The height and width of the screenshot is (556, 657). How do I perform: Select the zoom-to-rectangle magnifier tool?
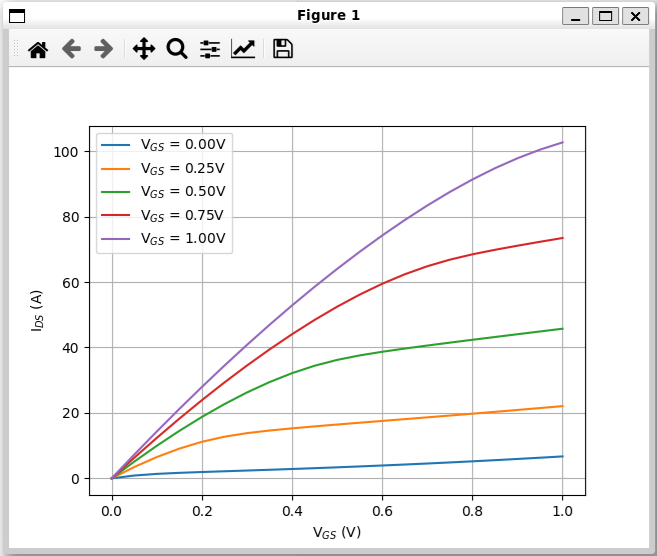tap(177, 49)
